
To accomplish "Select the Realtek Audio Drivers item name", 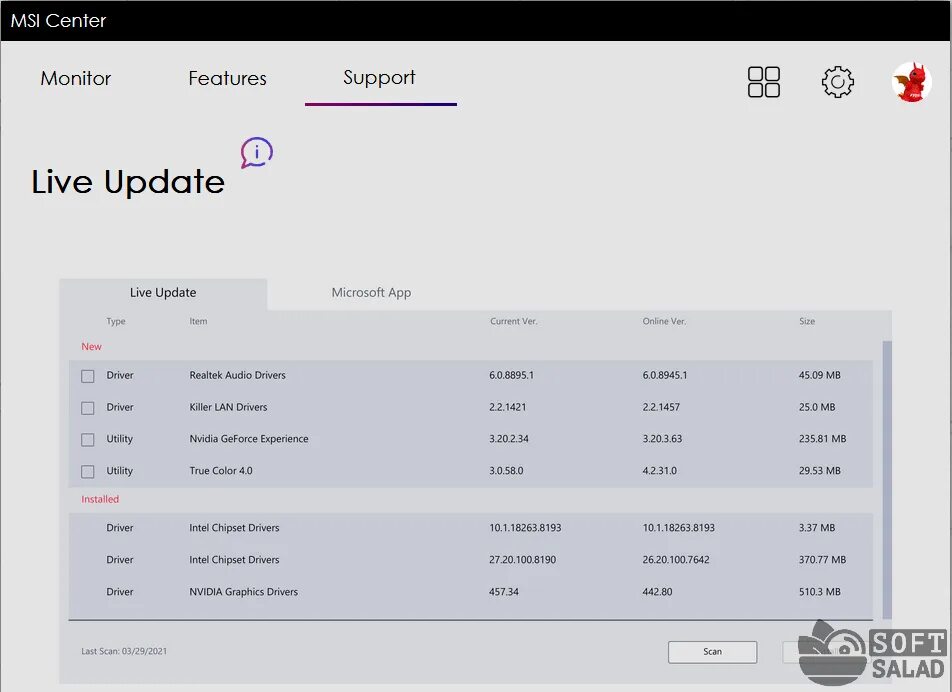I will (237, 375).
